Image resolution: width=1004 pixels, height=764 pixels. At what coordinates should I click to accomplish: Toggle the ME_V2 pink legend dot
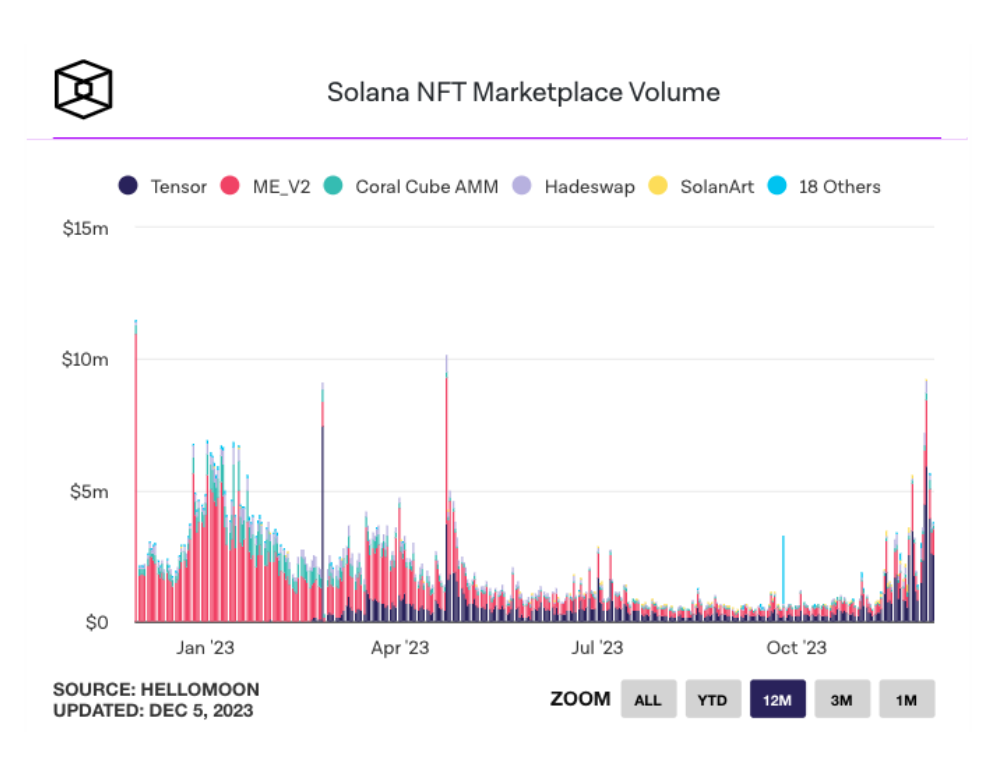tap(230, 186)
